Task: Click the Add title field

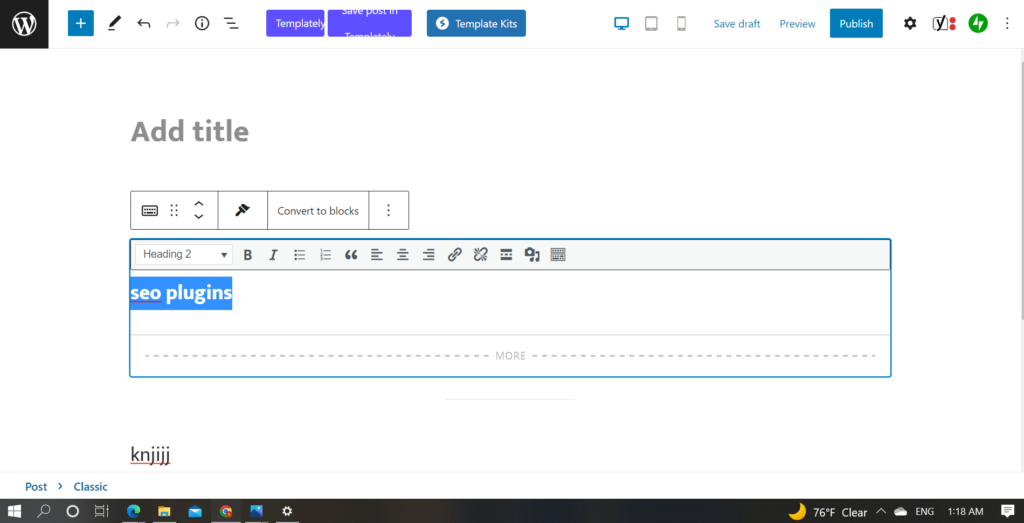Action: pos(190,132)
